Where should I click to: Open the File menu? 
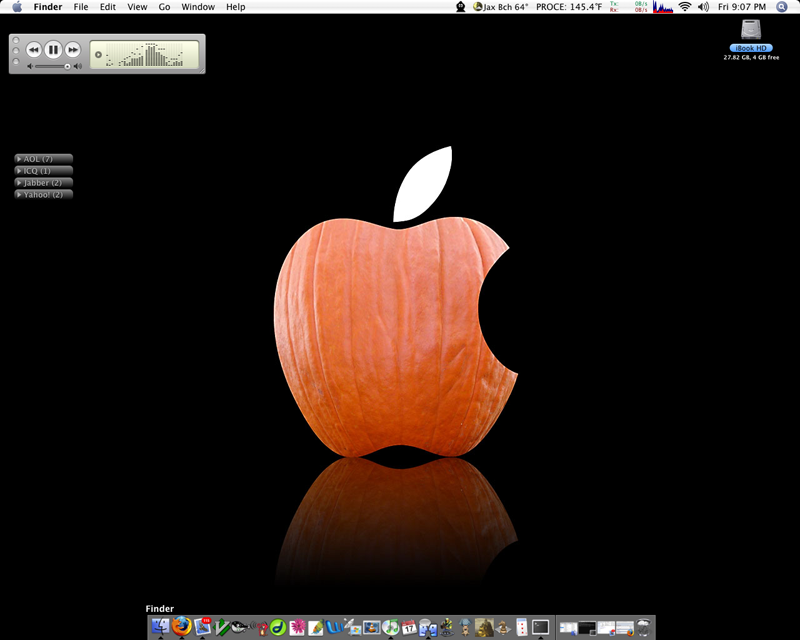tap(81, 7)
